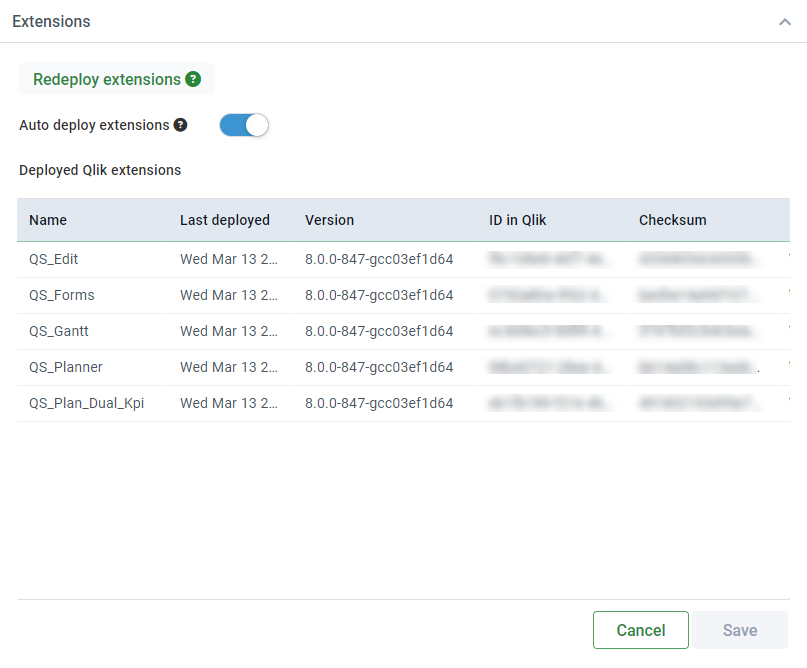Viewport: 807px width, 668px height.
Task: Click the QS_Forms version value
Action: point(379,295)
